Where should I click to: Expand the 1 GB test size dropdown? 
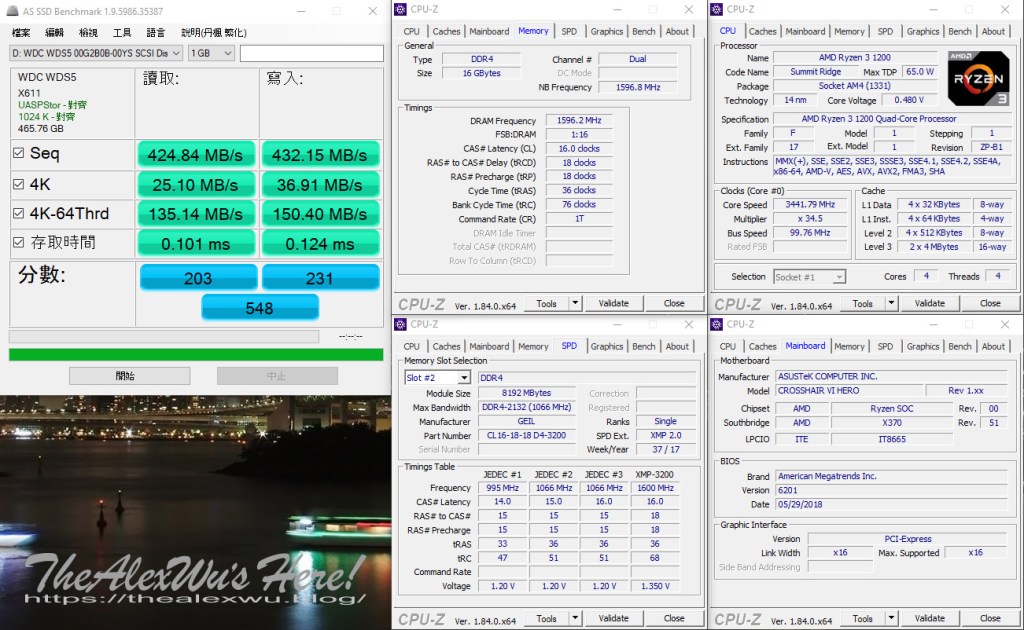(x=210, y=53)
